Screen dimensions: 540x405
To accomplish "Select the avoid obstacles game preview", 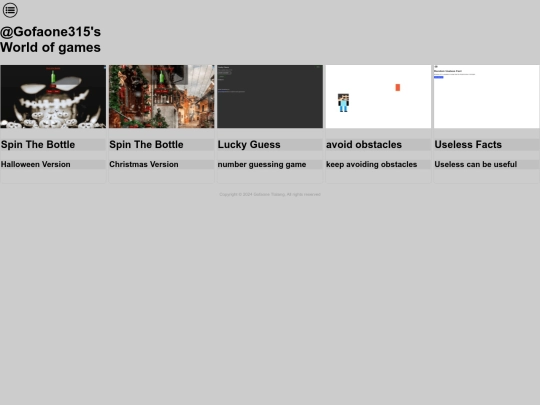I will [378, 96].
